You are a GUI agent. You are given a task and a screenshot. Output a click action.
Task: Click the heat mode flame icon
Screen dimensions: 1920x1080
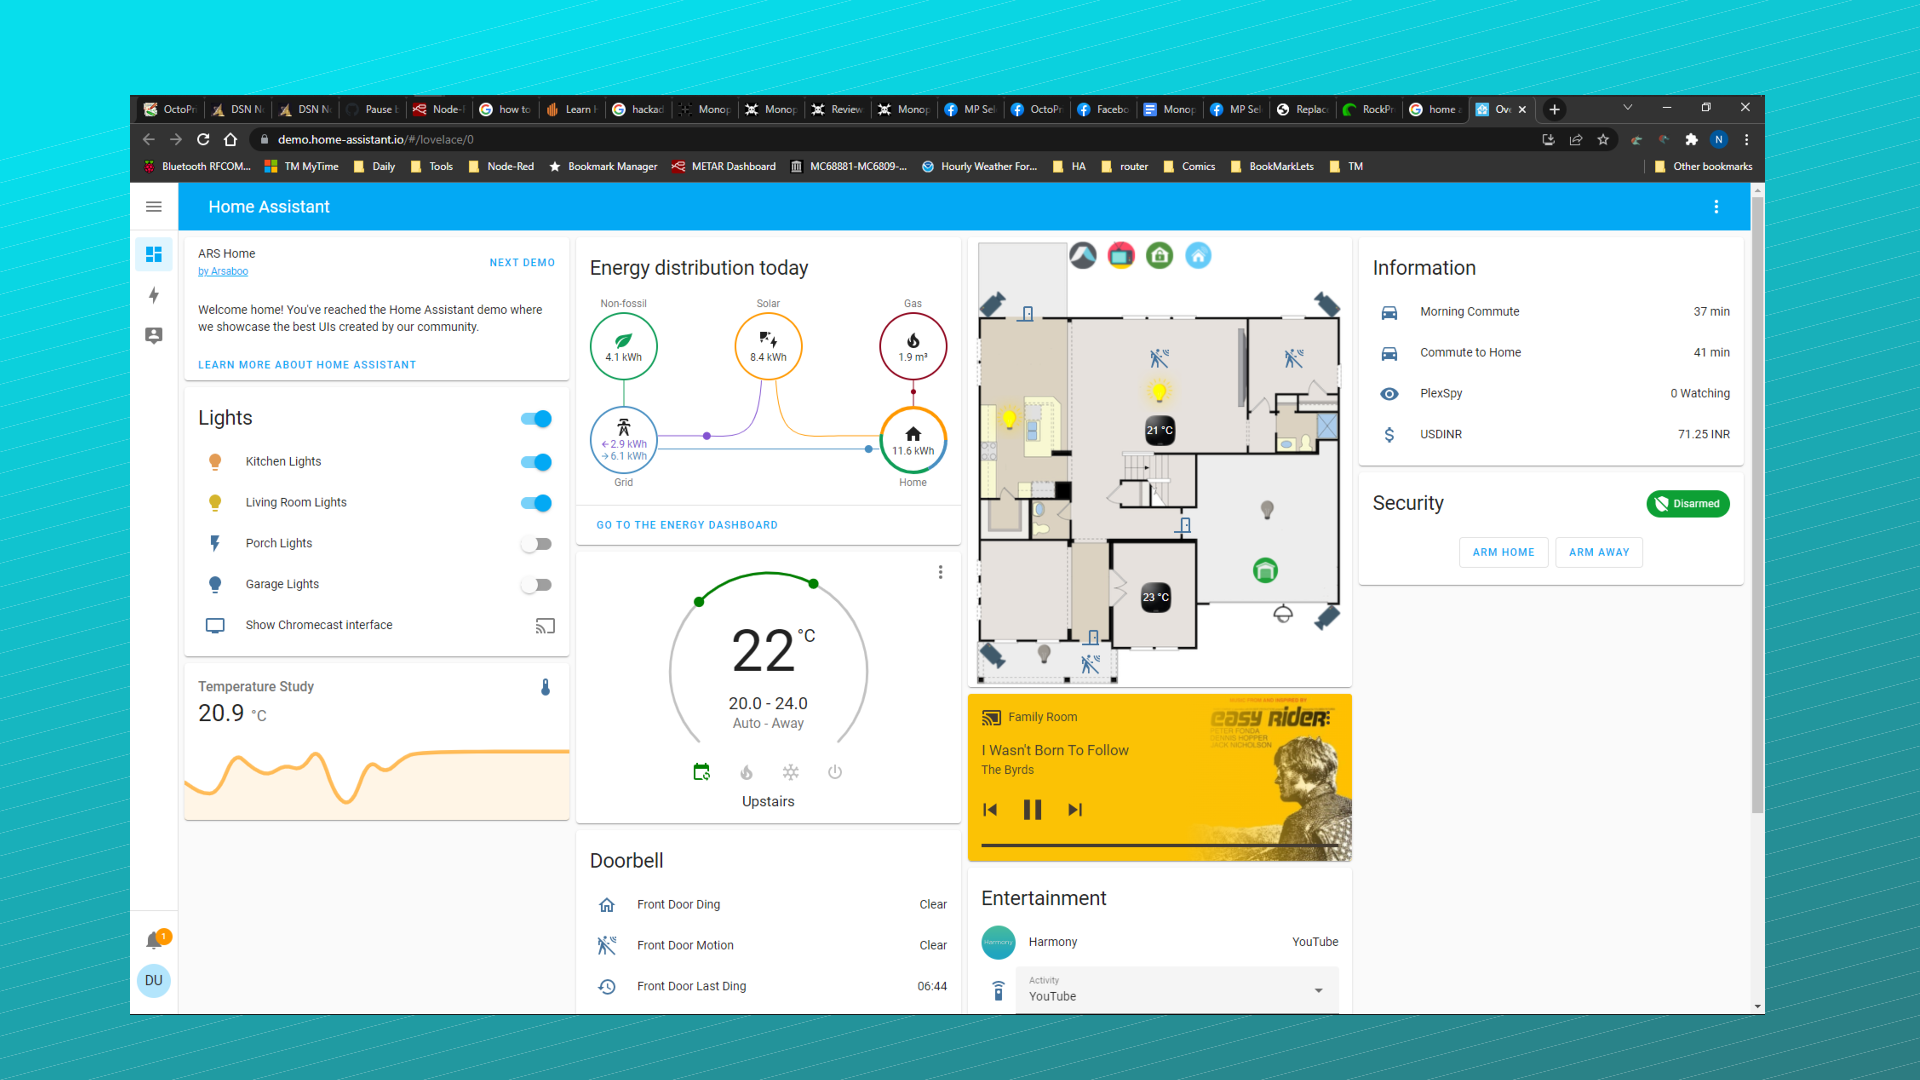pos(746,772)
